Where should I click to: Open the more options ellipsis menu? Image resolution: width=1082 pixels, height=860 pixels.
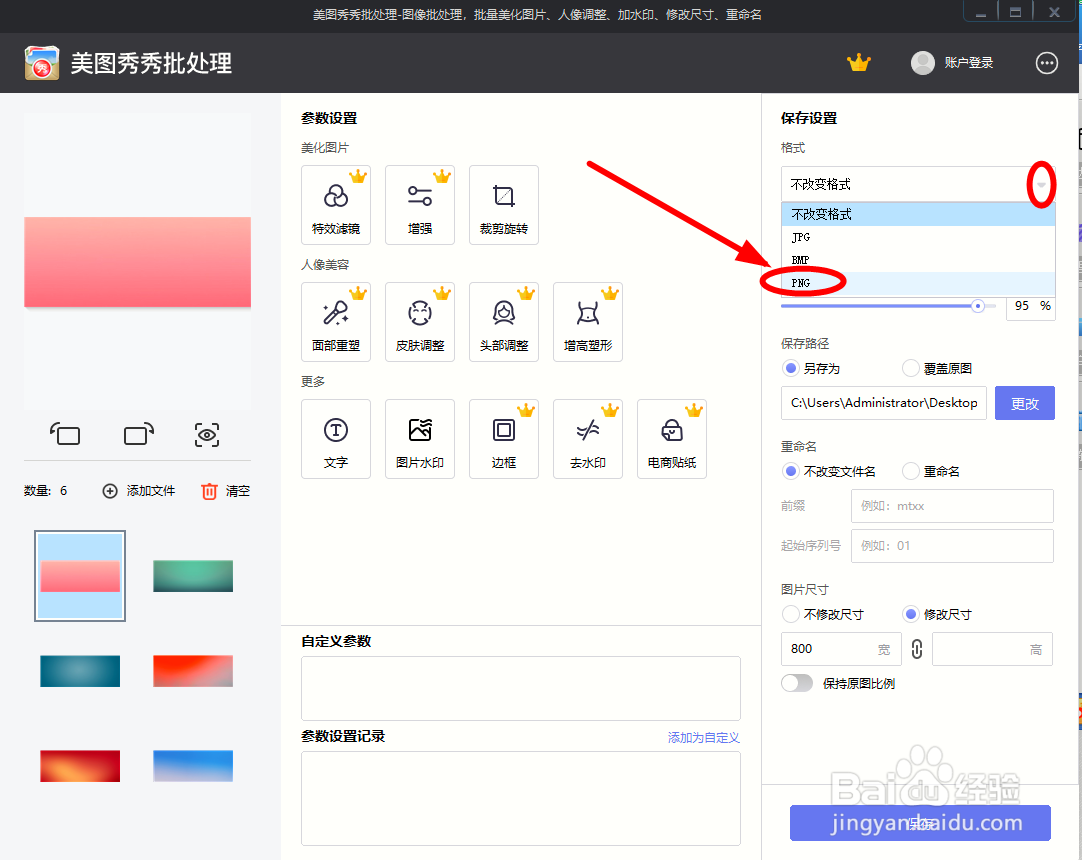point(1047,63)
